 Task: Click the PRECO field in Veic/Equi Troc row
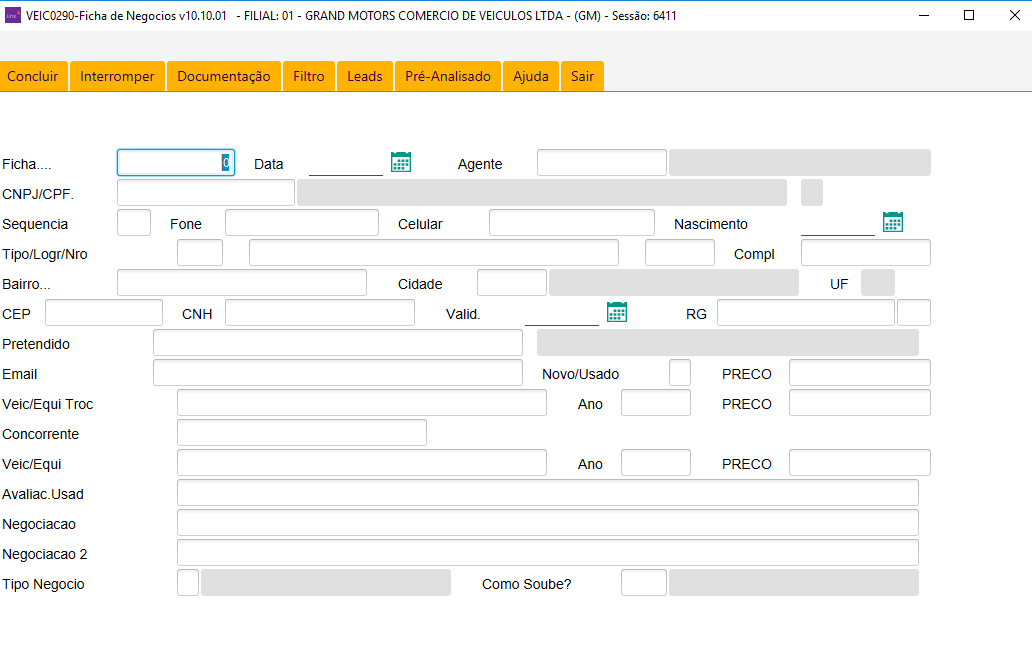click(x=860, y=402)
